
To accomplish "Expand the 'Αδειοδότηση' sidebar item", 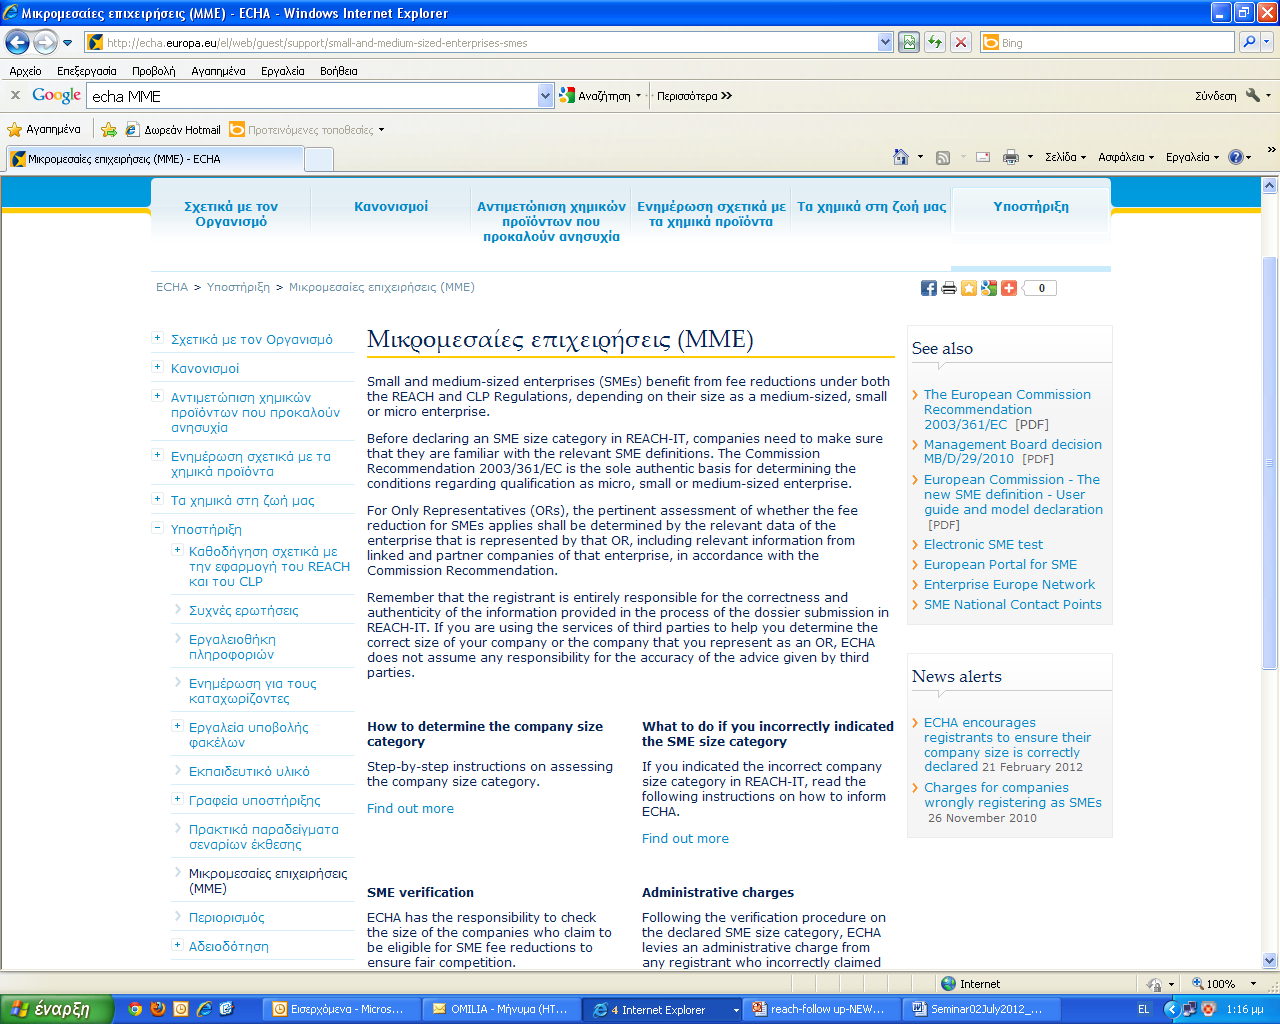I will coord(177,945).
